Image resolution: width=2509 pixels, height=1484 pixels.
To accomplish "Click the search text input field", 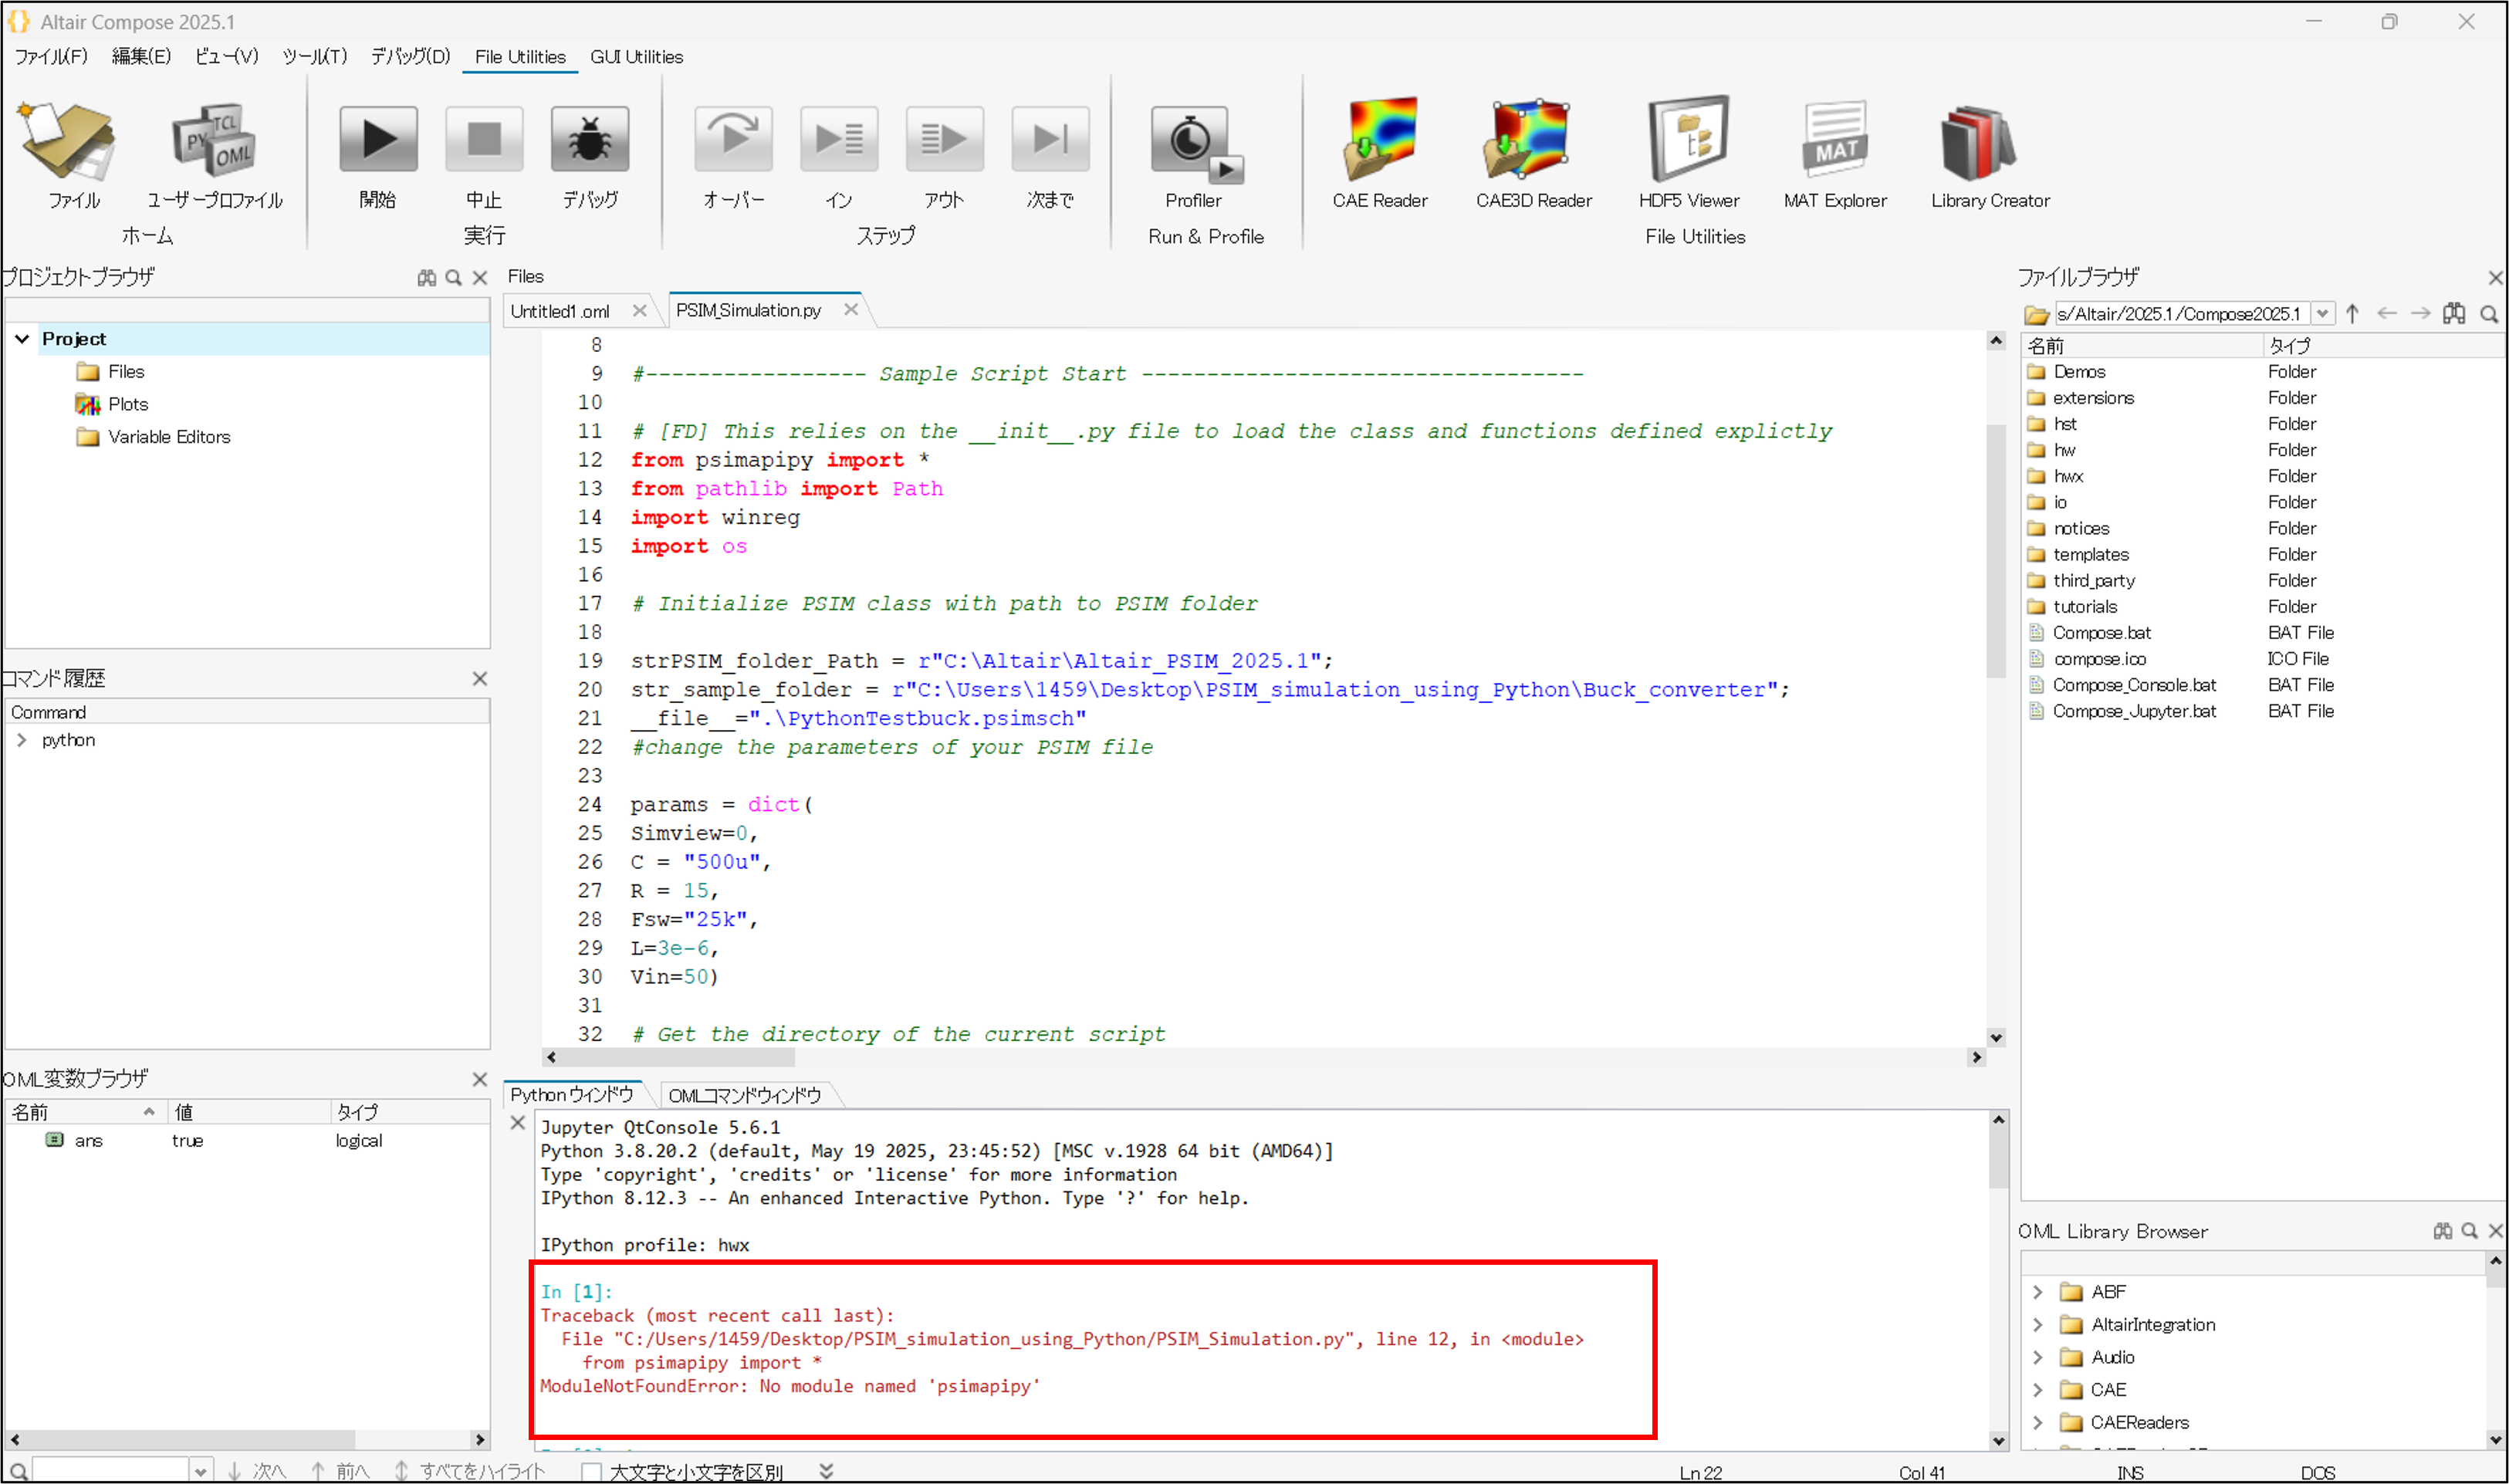I will [x=110, y=1471].
